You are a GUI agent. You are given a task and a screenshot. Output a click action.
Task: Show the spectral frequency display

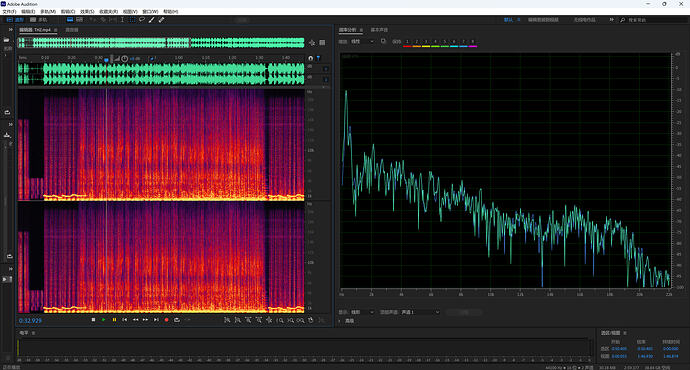point(70,20)
